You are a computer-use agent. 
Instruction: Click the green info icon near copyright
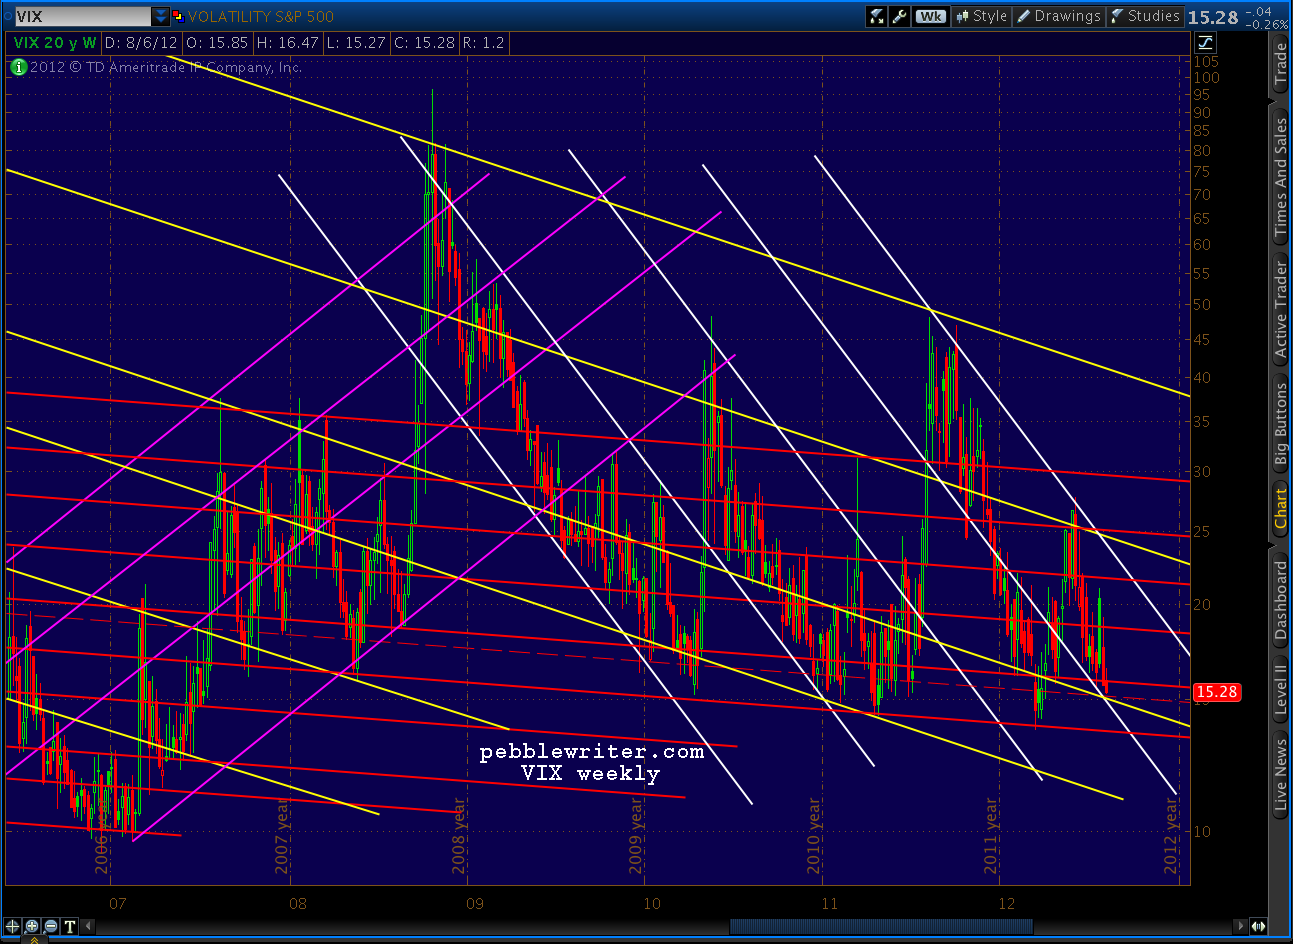(x=18, y=67)
